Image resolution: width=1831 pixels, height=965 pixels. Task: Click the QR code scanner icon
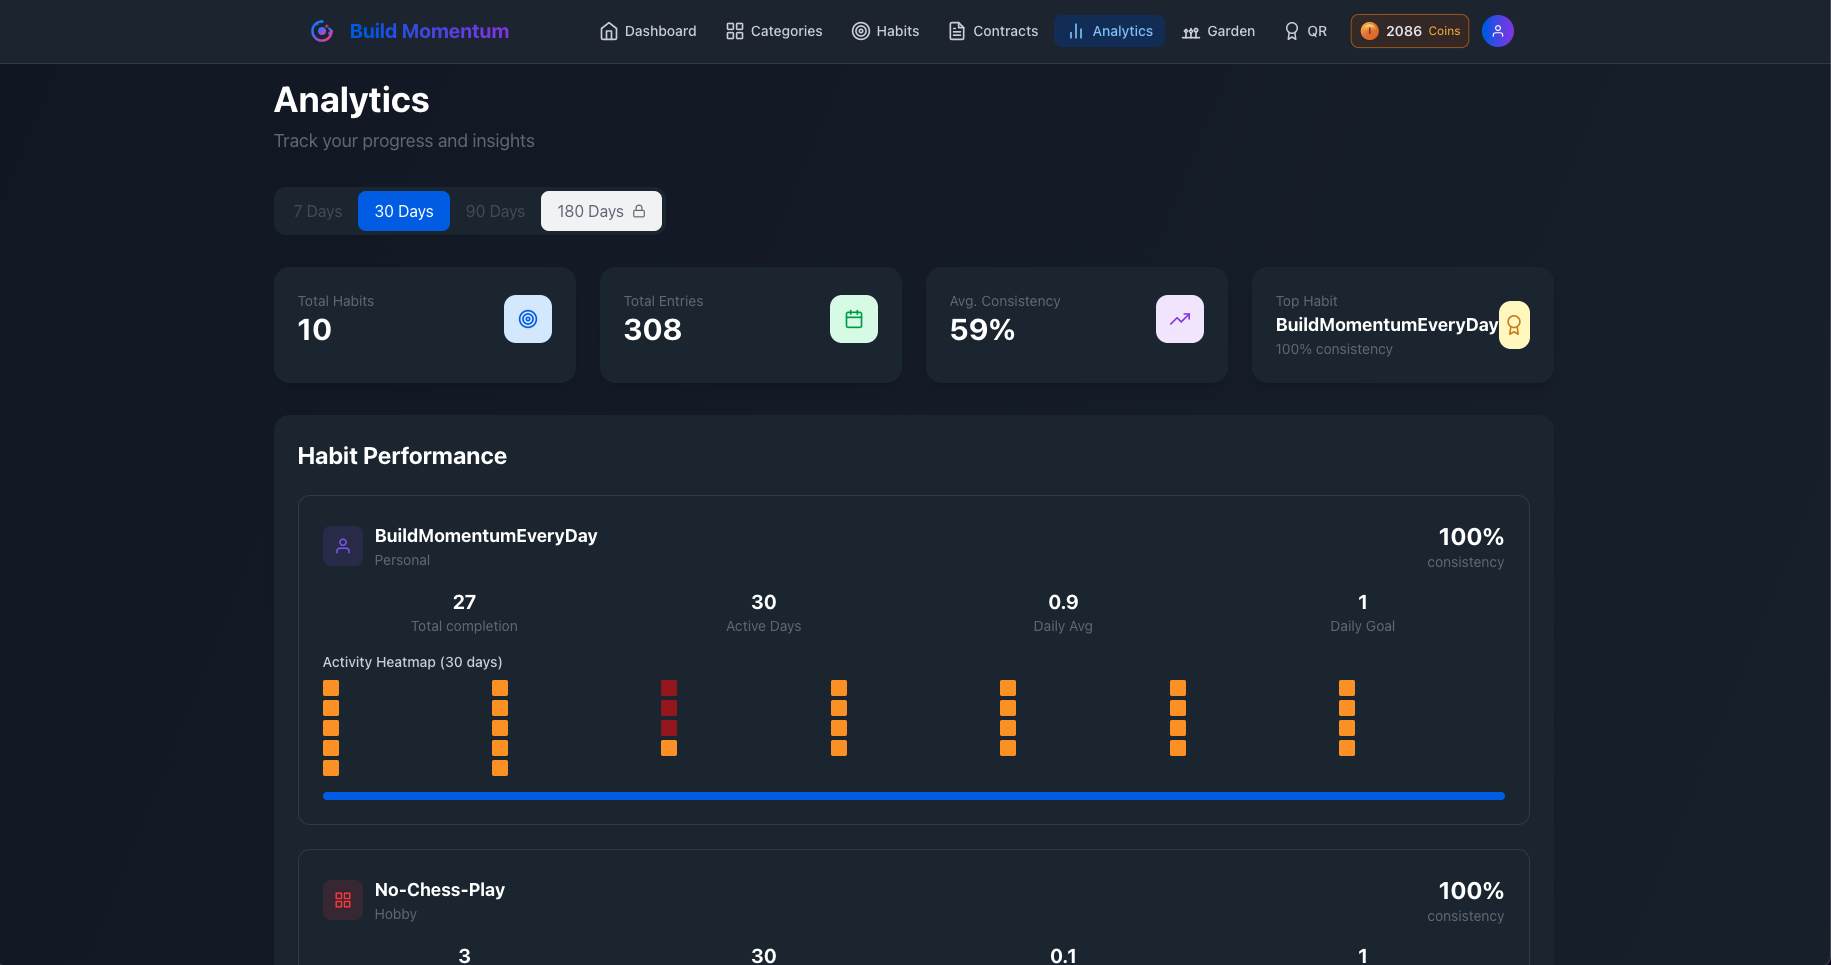1292,31
